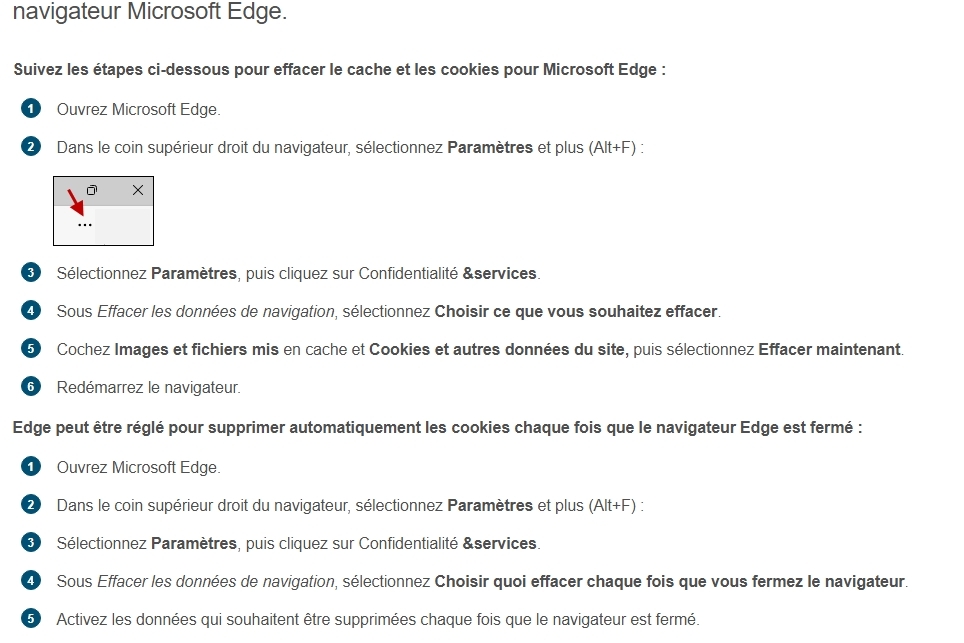Image resolution: width=964 pixels, height=643 pixels.
Task: Click 'Choisir quoi effacer chaque fois que vous fermez le navigateur'
Action: point(670,581)
